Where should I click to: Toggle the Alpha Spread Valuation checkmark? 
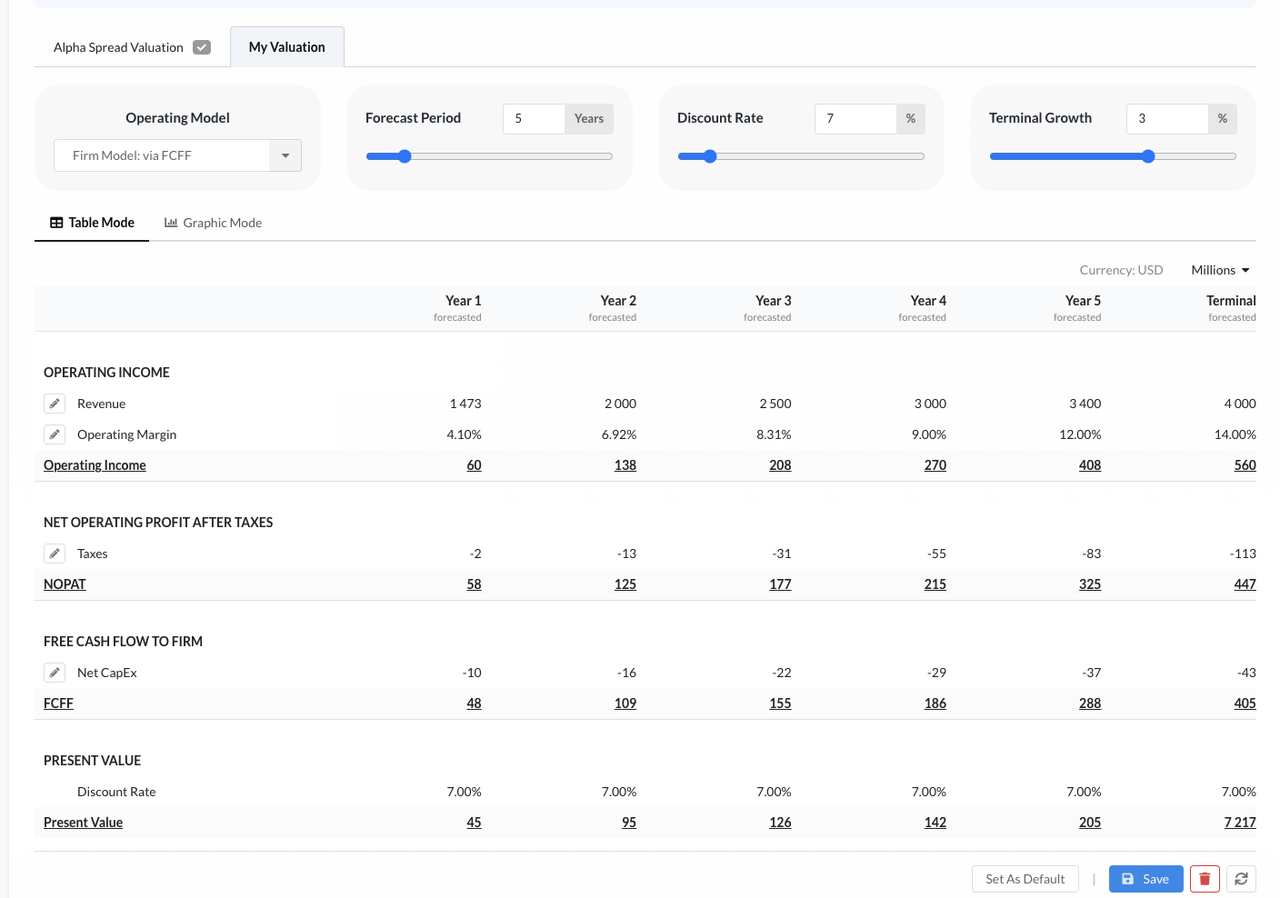tap(202, 47)
